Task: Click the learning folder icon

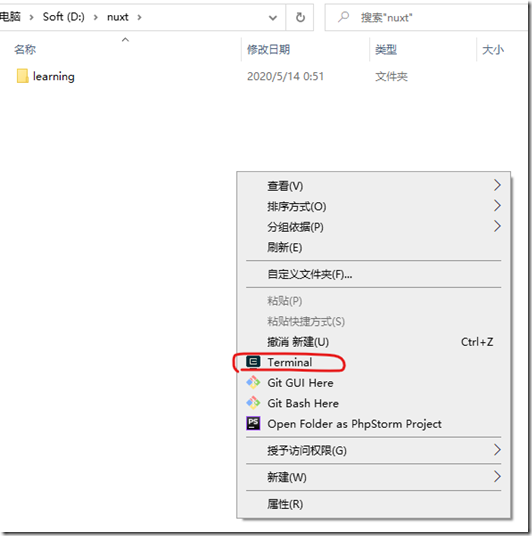Action: click(x=23, y=76)
